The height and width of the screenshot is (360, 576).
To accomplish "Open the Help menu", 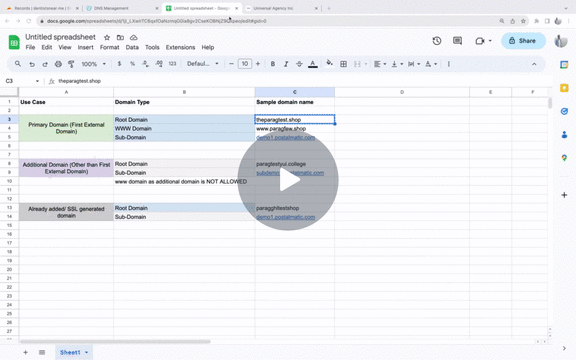I will 208,47.
